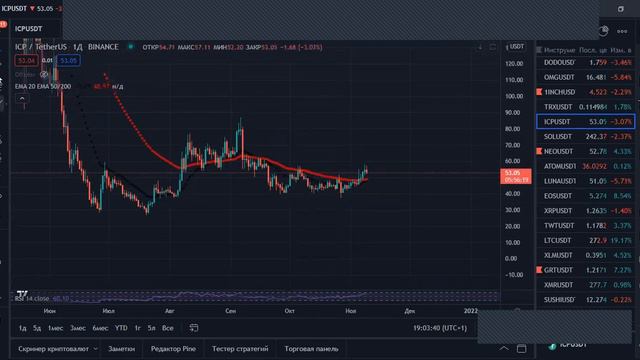The height and width of the screenshot is (360, 640).
Task: Click the current price label 53.05 on scale
Action: point(516,176)
